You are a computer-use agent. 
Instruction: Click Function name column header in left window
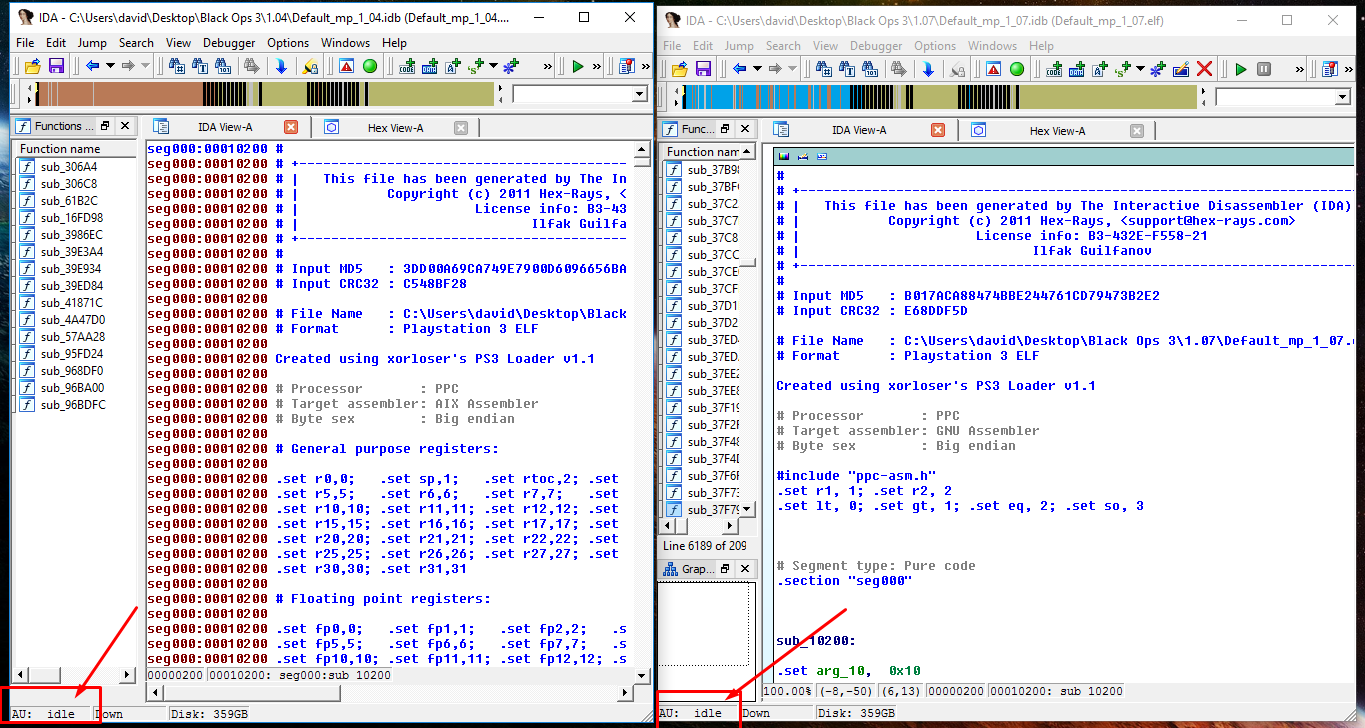click(x=74, y=149)
